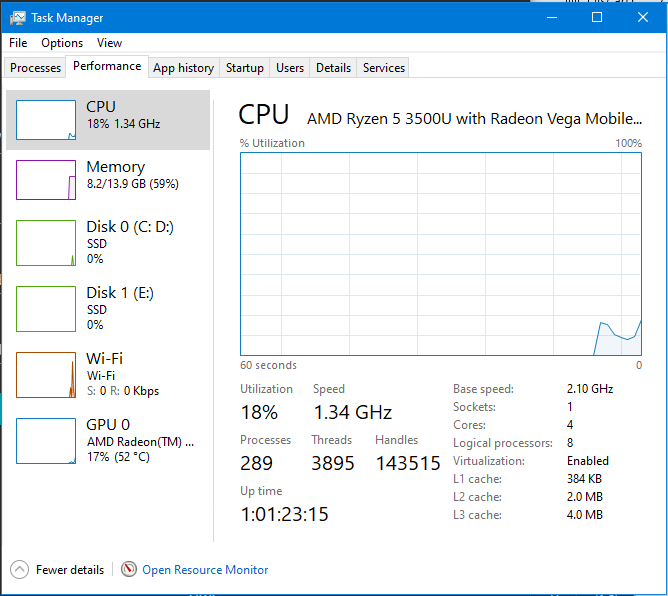The image size is (668, 596).
Task: Click the 3895 threads count
Action: pos(333,463)
